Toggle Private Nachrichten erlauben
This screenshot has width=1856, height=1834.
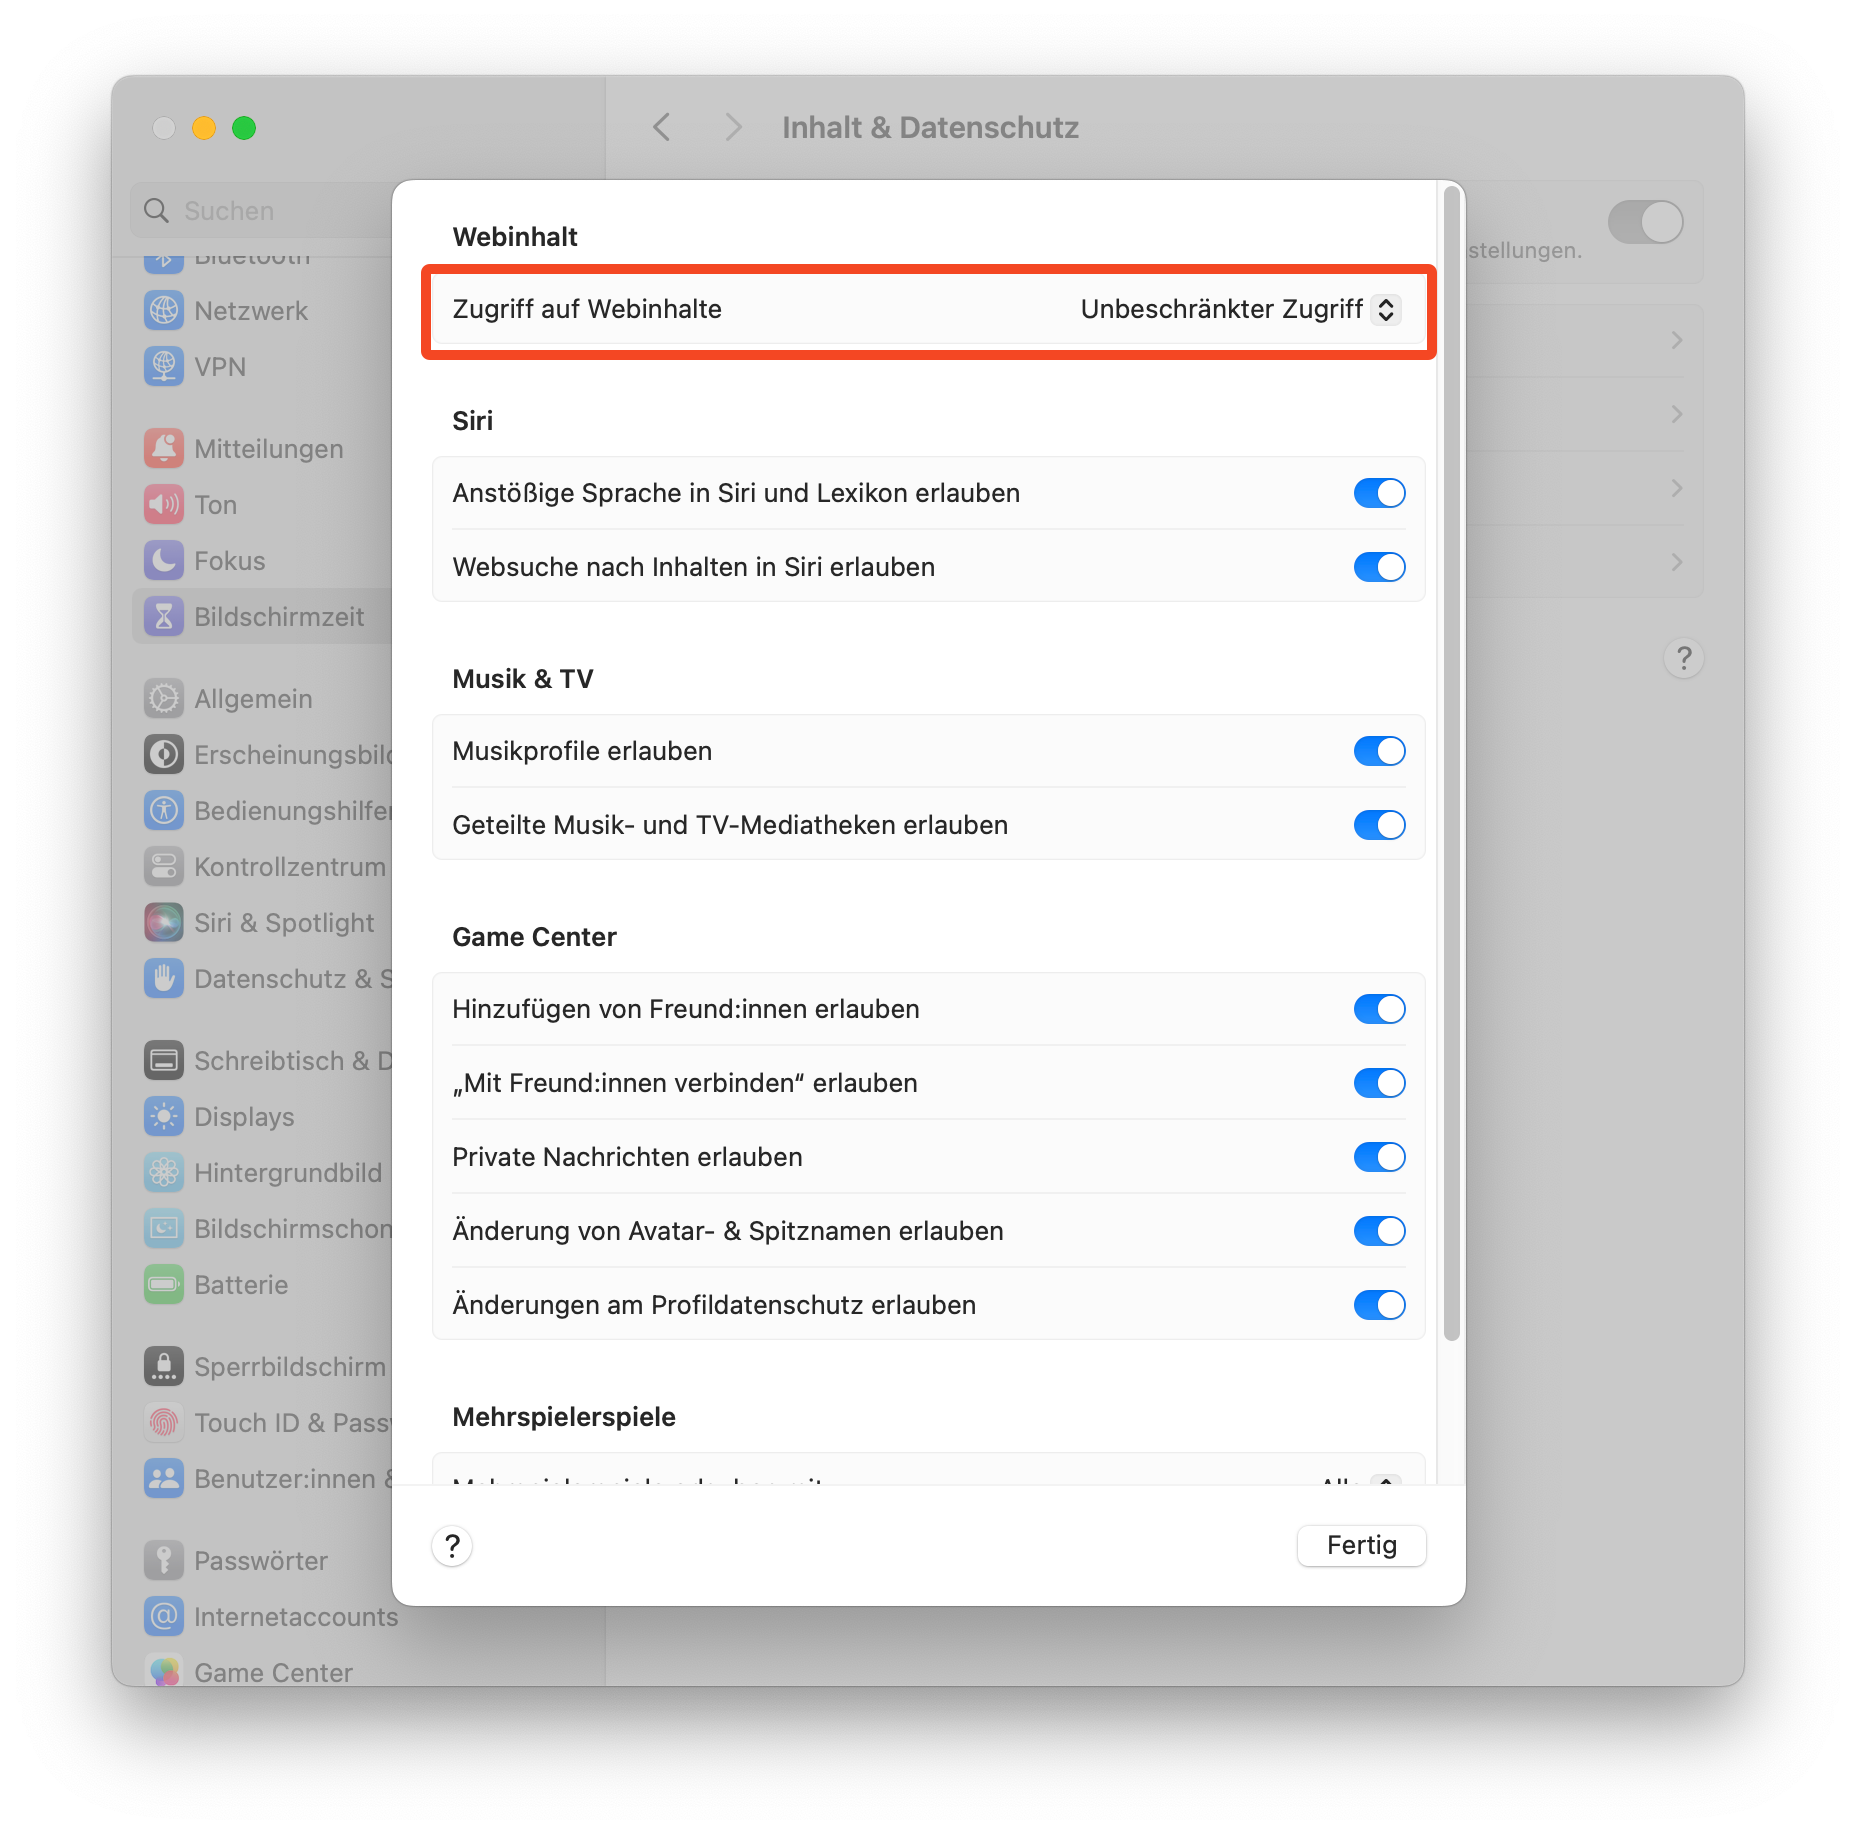(1379, 1157)
